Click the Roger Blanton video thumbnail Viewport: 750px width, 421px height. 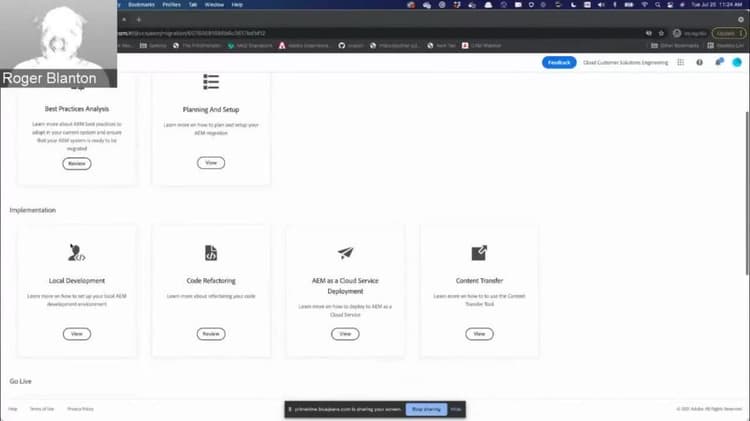pos(58,44)
